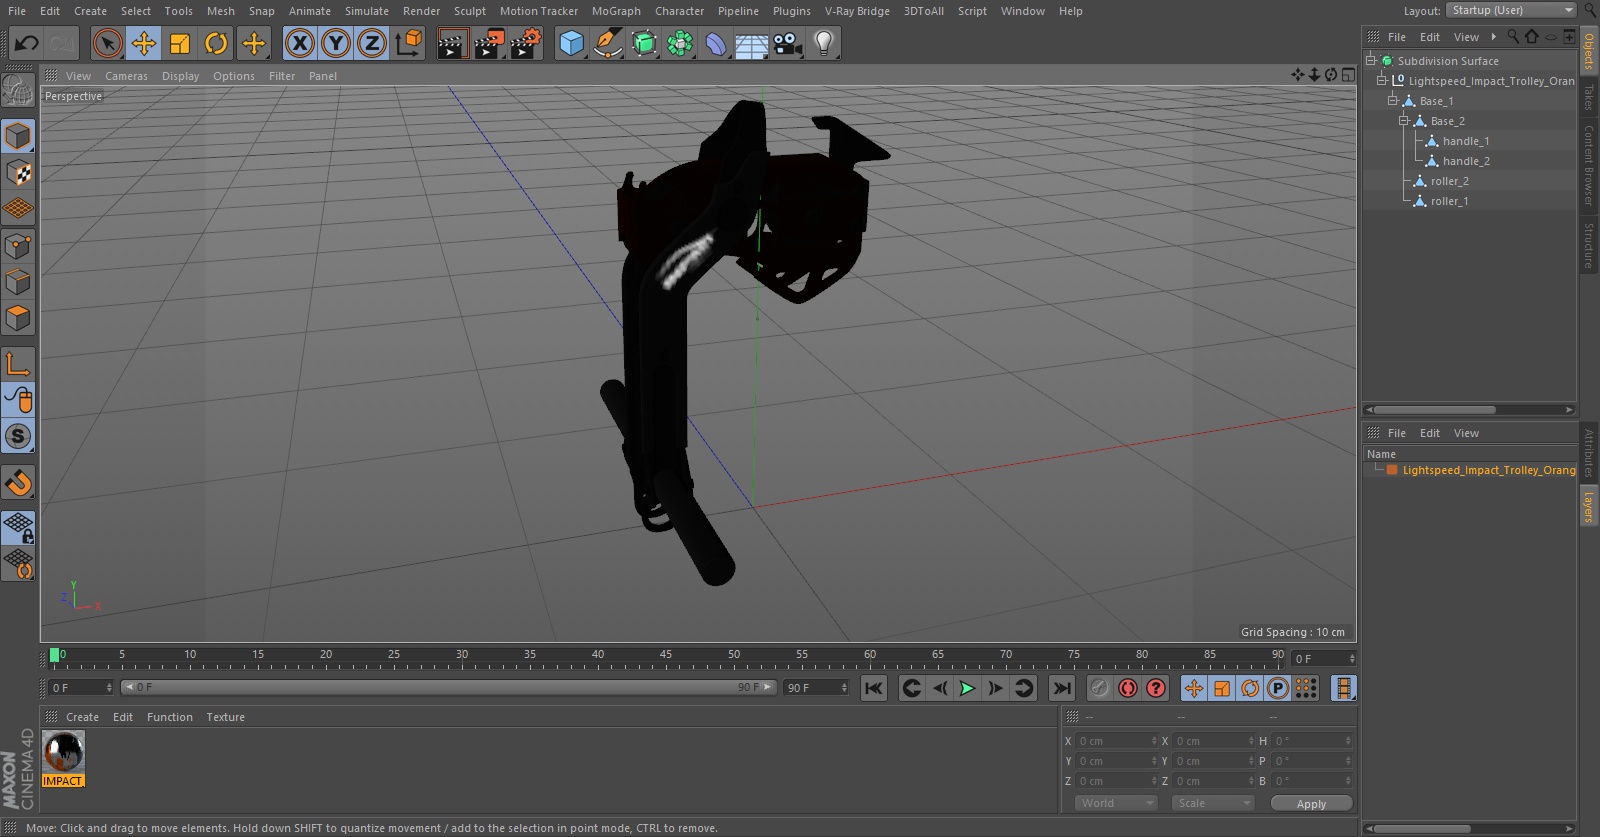Collapse the Lightspeed_Impact_Trolley null object
Viewport: 1600px width, 837px height.
click(x=1382, y=81)
